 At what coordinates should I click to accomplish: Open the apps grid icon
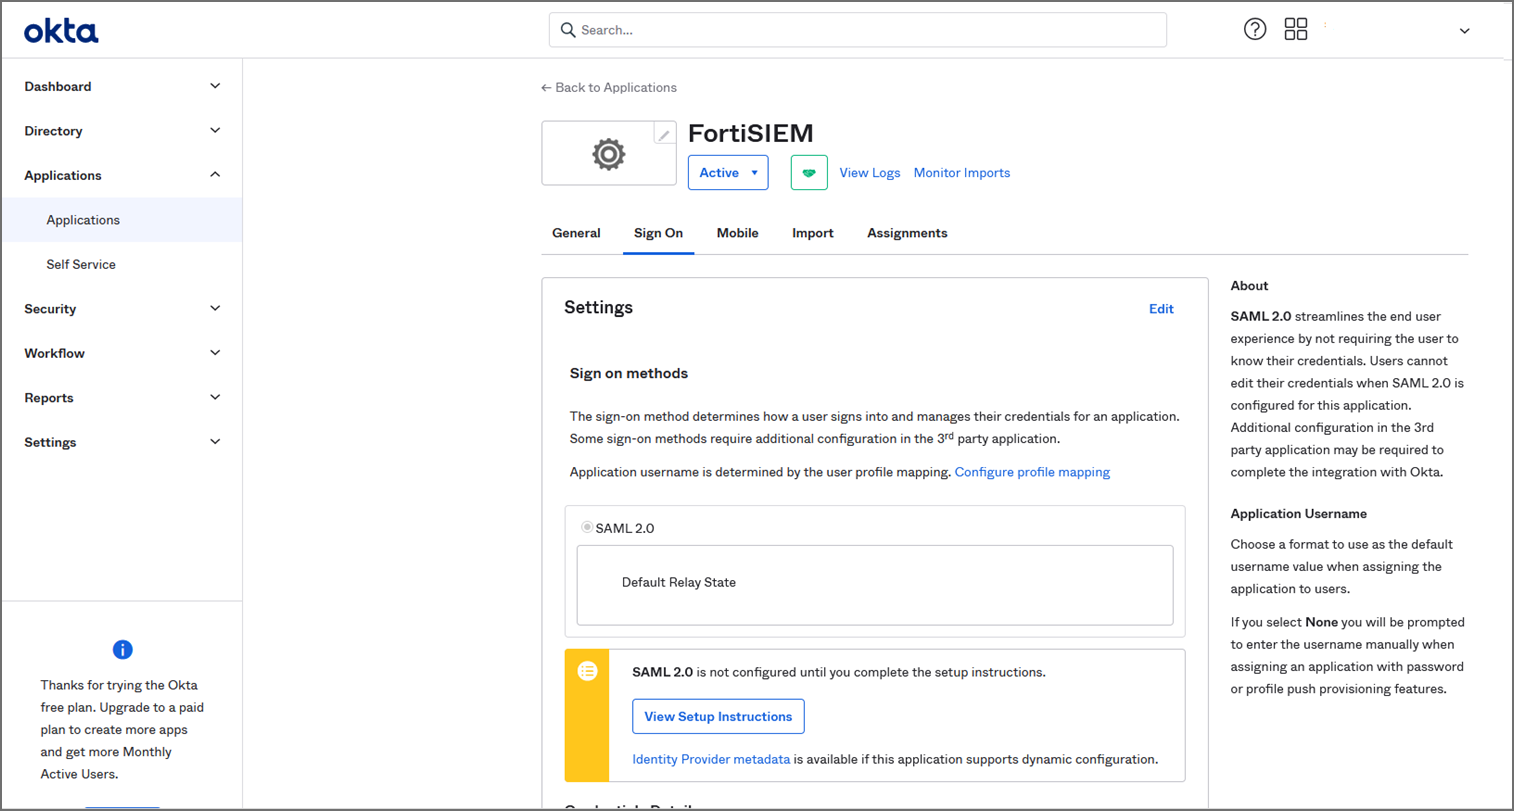[x=1295, y=29]
